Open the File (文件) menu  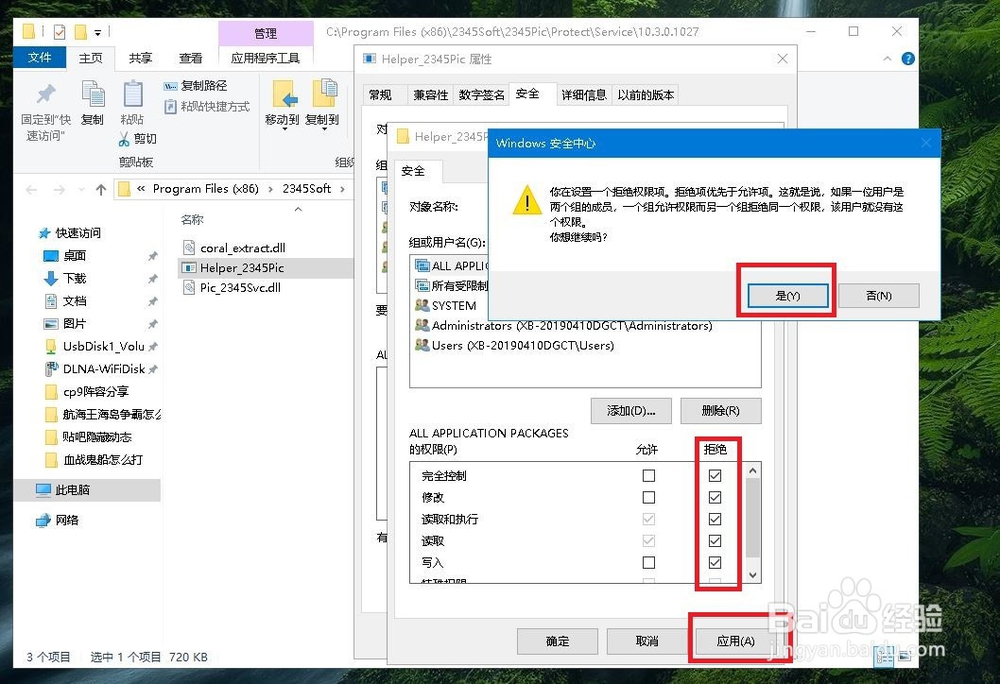pyautogui.click(x=40, y=57)
